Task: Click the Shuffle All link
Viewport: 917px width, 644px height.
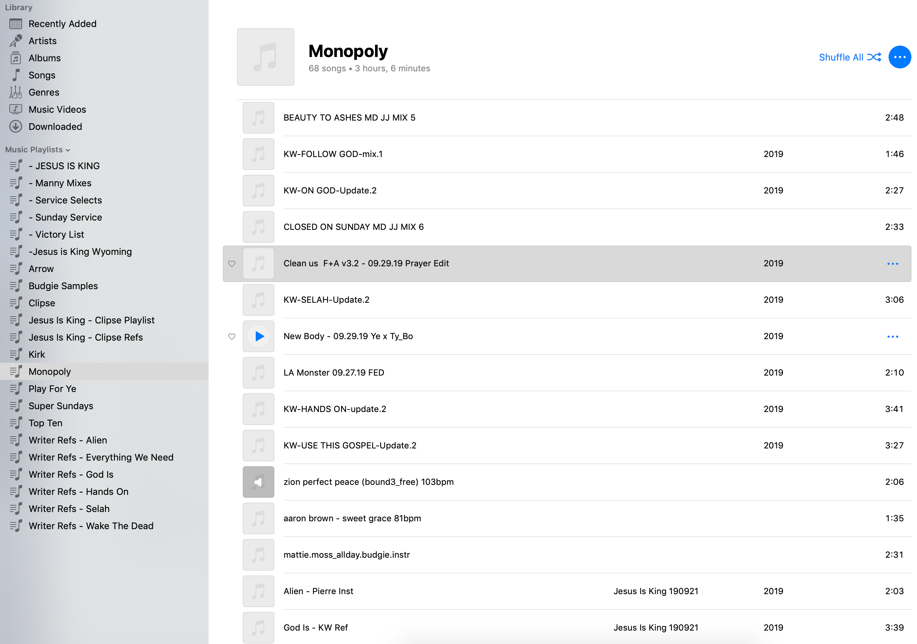Action: point(841,58)
